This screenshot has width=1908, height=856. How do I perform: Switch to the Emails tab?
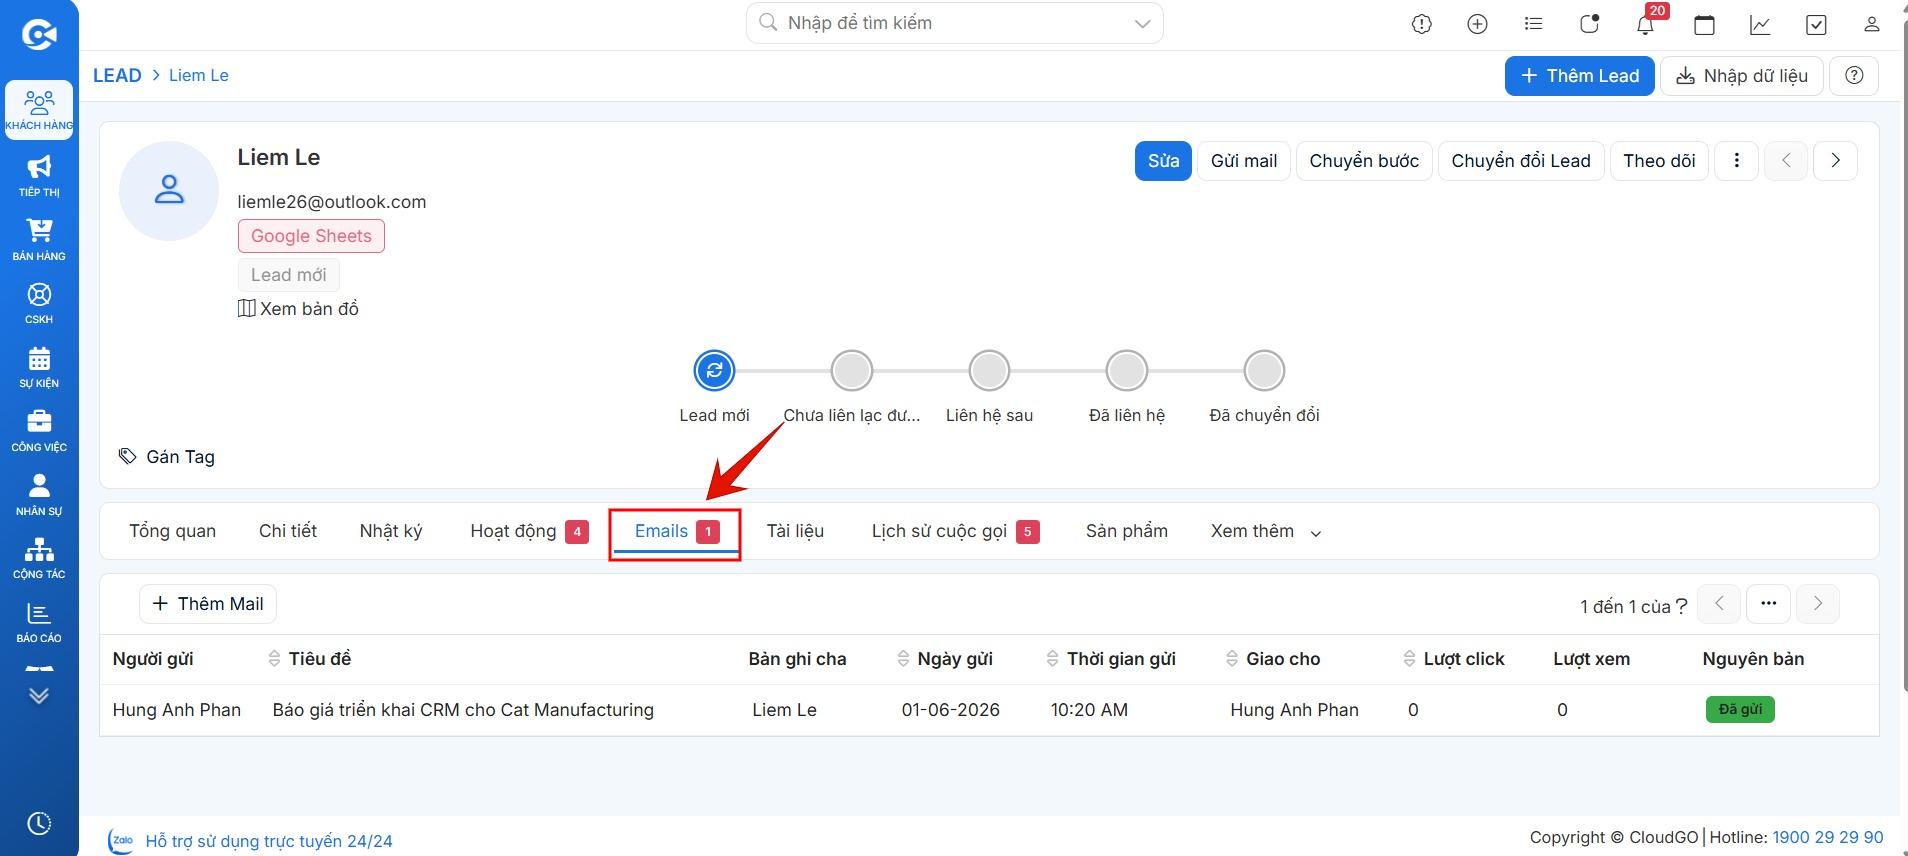676,532
